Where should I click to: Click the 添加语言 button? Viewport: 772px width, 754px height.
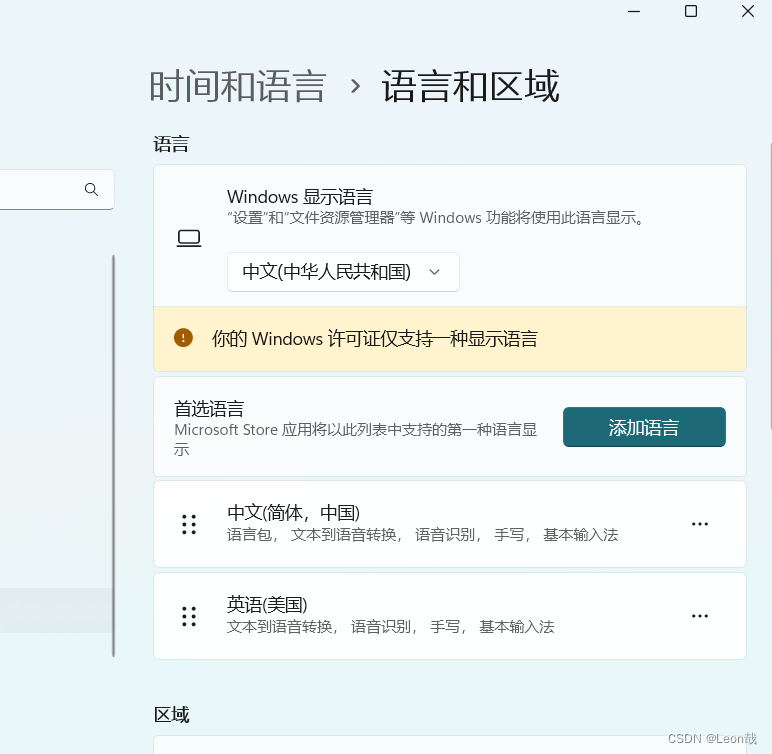click(x=644, y=427)
